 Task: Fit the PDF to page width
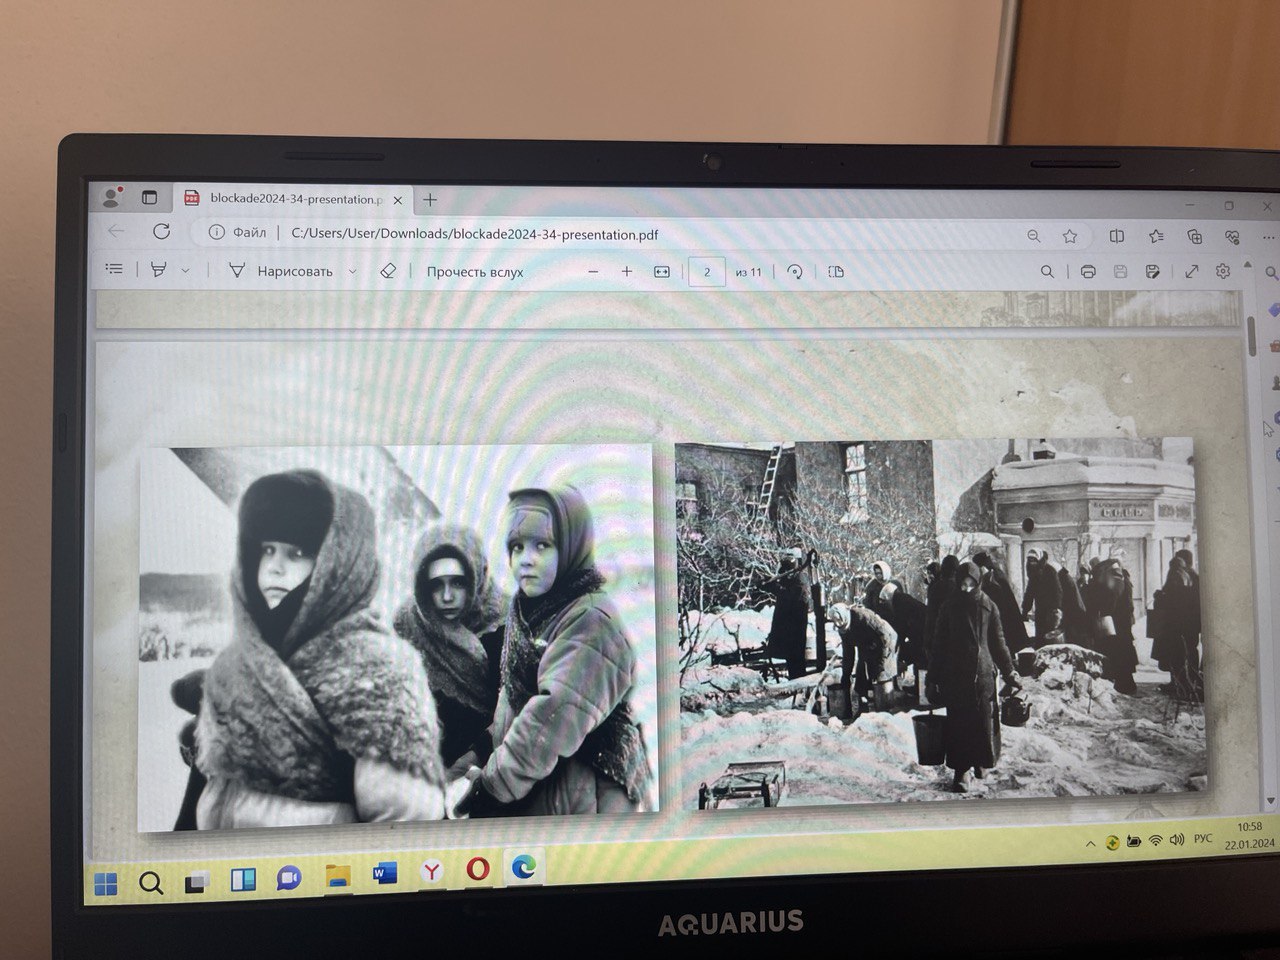coord(661,272)
